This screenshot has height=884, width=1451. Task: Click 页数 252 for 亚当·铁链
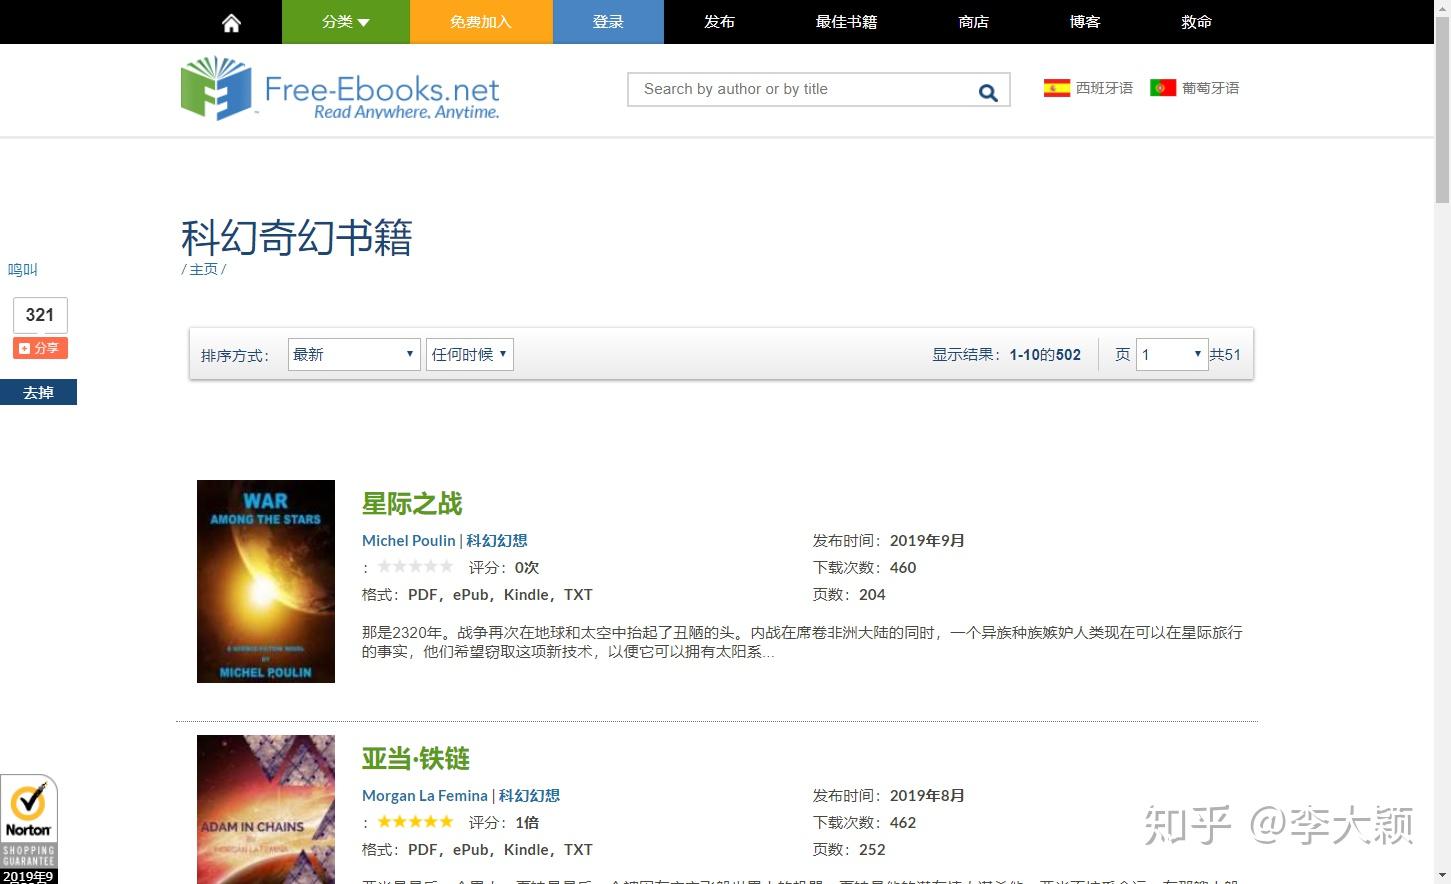click(849, 850)
